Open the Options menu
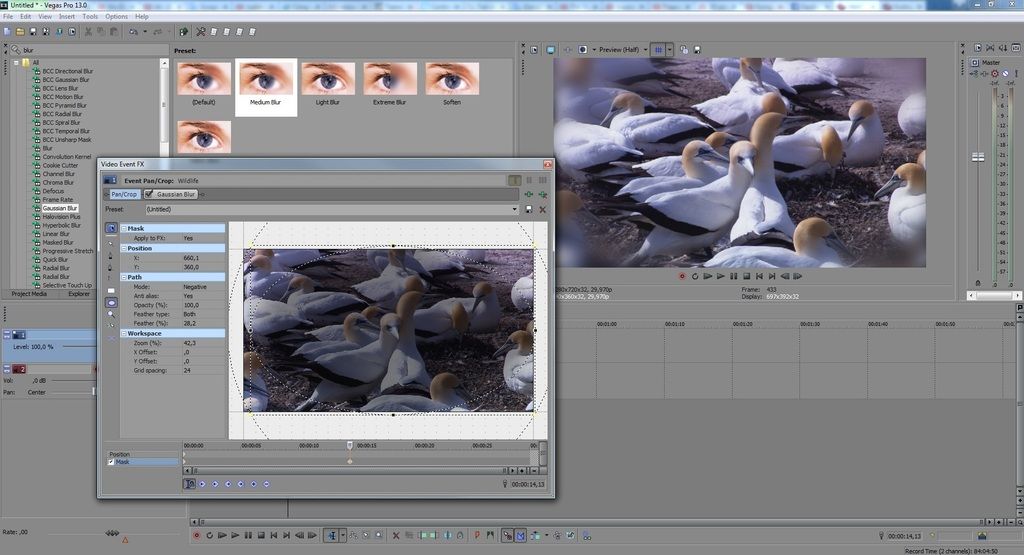The height and width of the screenshot is (555, 1024). pyautogui.click(x=116, y=16)
